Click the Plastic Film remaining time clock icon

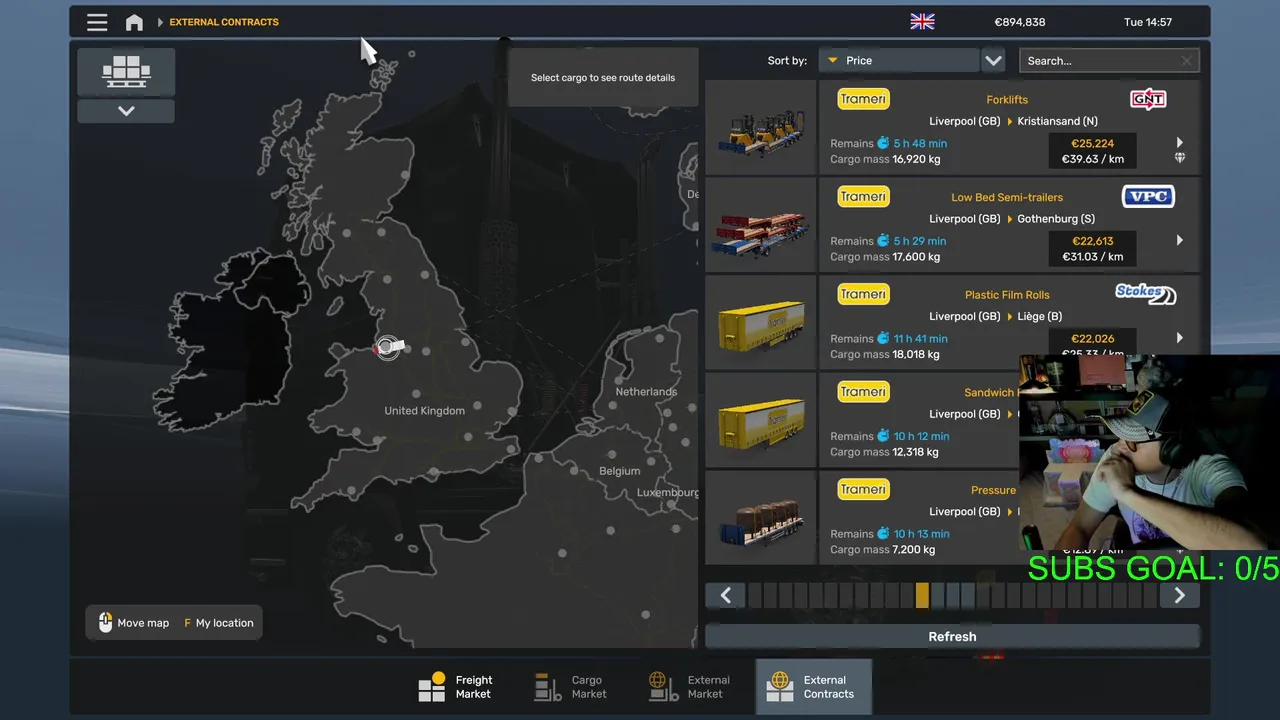coord(883,338)
